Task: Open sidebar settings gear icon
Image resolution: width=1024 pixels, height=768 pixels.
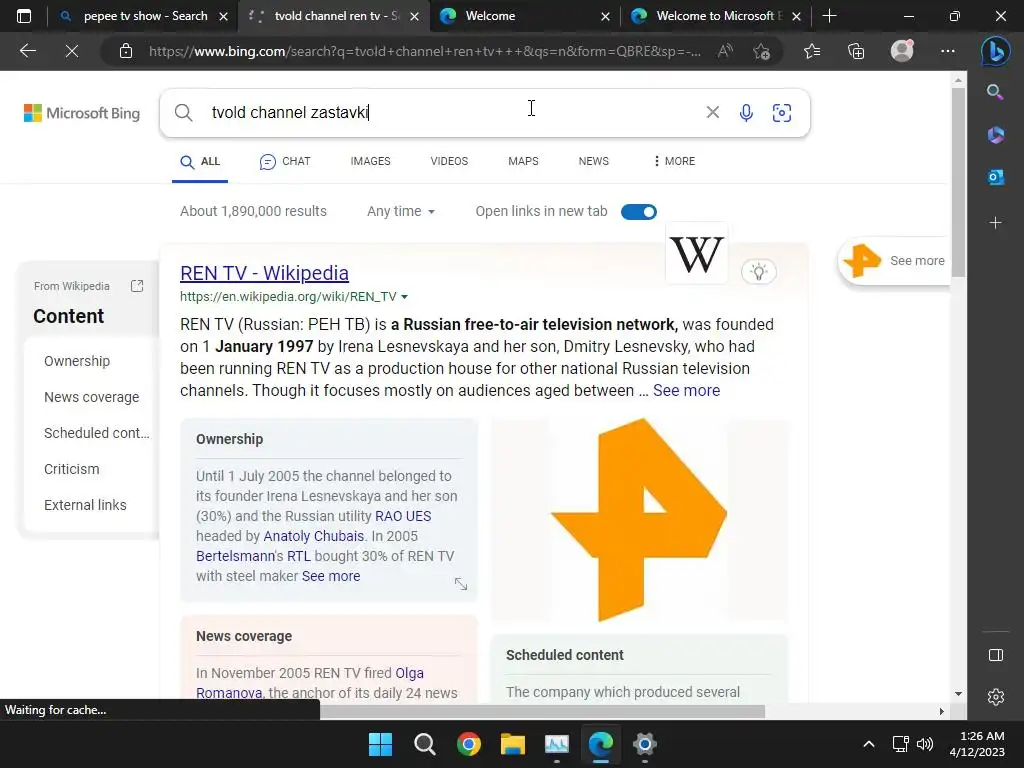Action: [x=995, y=697]
